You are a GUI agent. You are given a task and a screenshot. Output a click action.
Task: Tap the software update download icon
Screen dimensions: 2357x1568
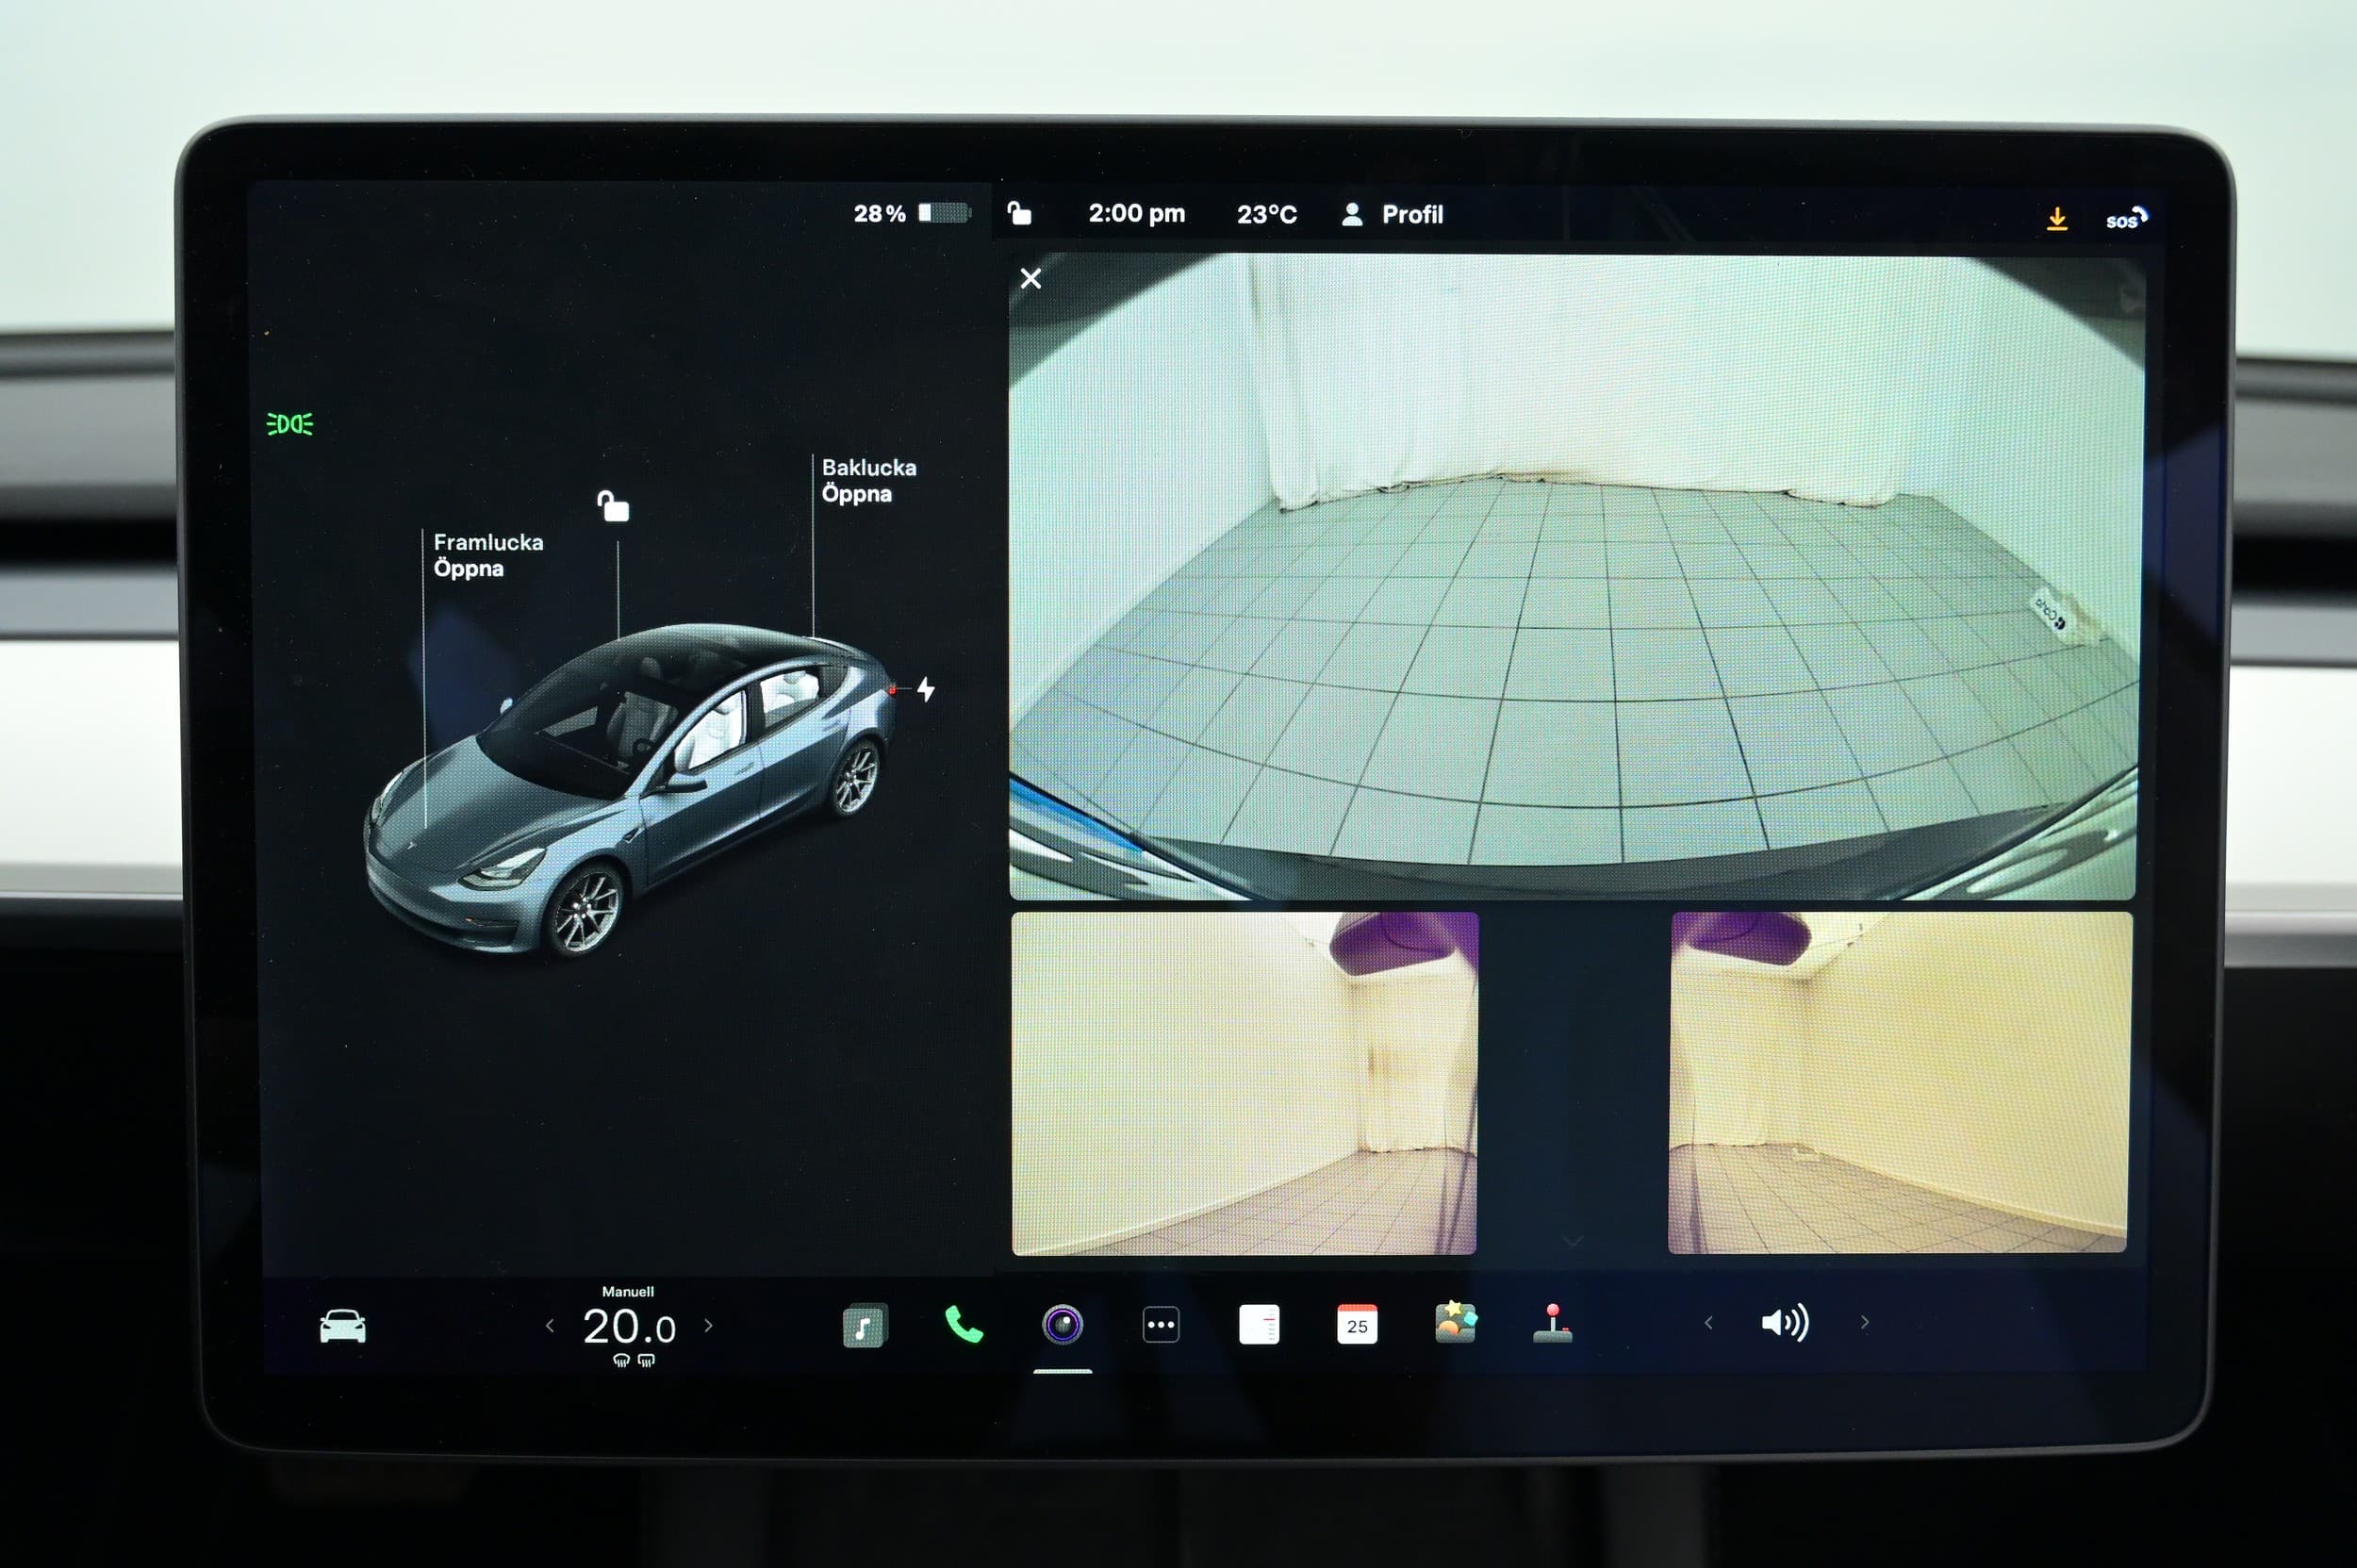pos(2057,218)
